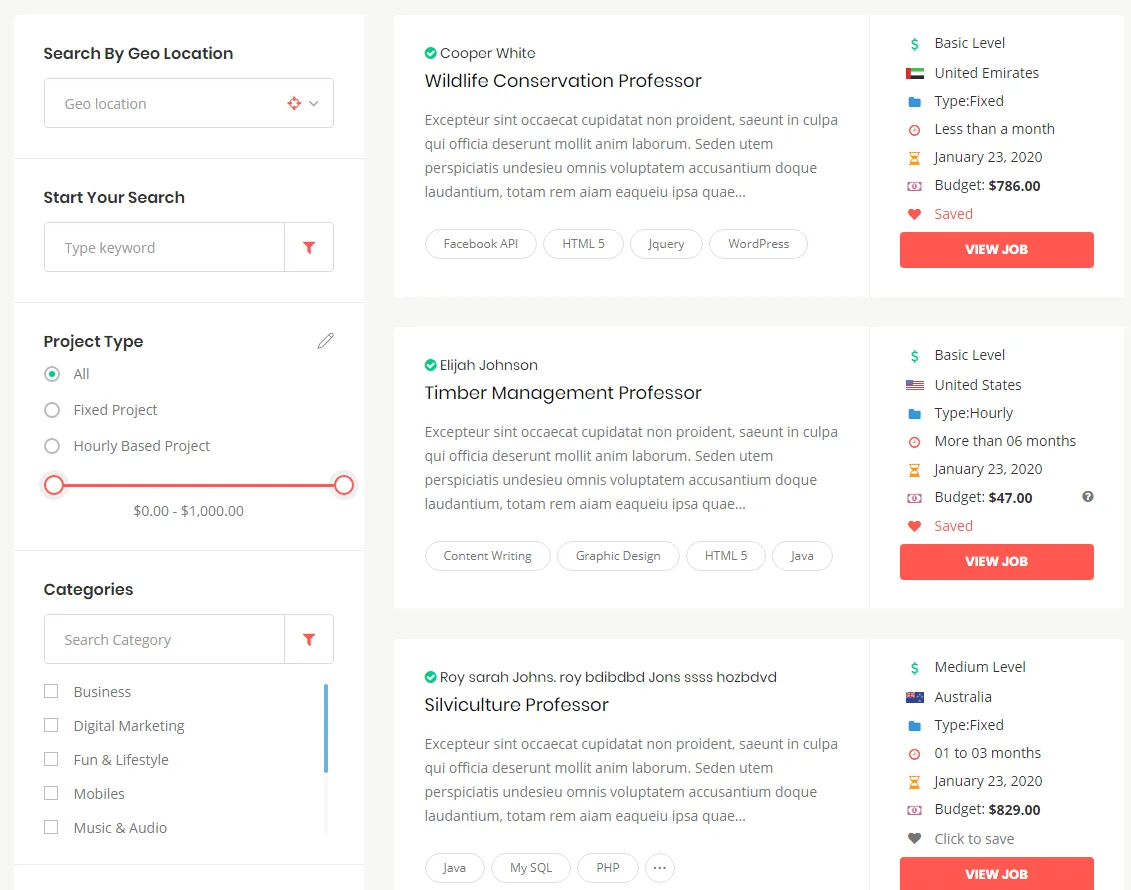Unsave Timber Management Professor via heart icon
The width and height of the screenshot is (1131, 890).
914,526
